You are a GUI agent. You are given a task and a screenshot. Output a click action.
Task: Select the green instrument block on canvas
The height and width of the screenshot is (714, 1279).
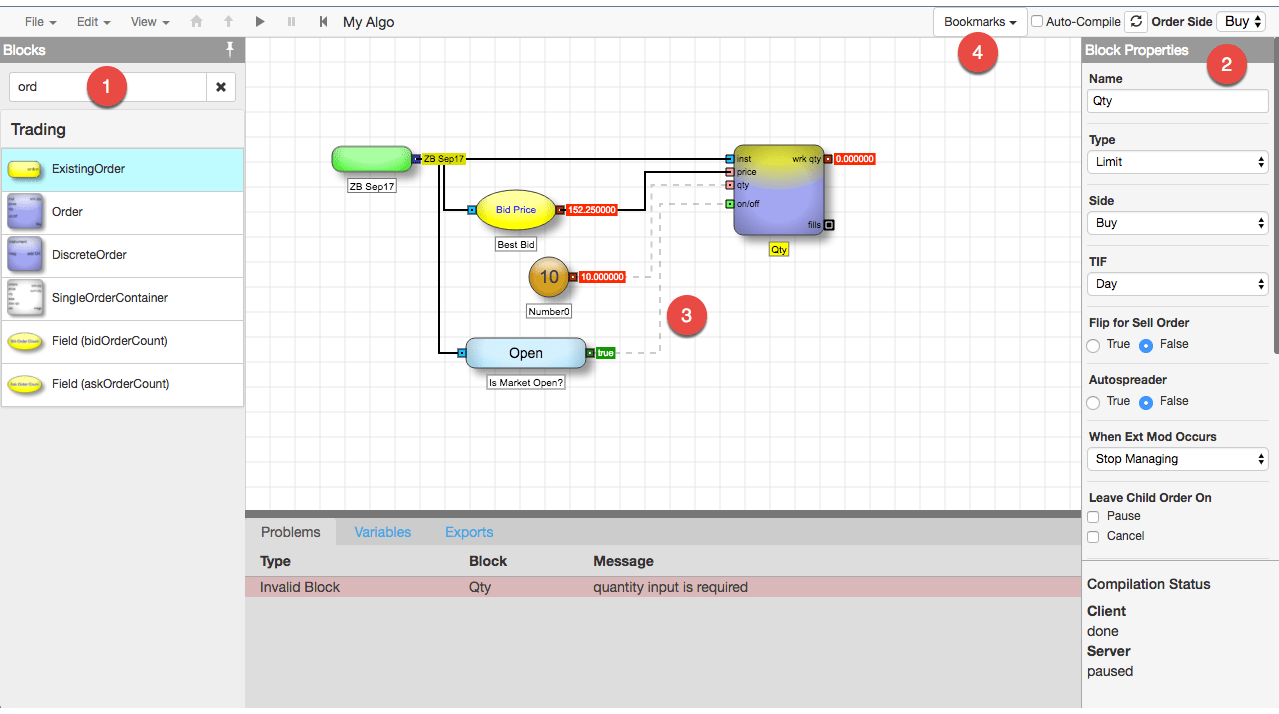pyautogui.click(x=372, y=158)
